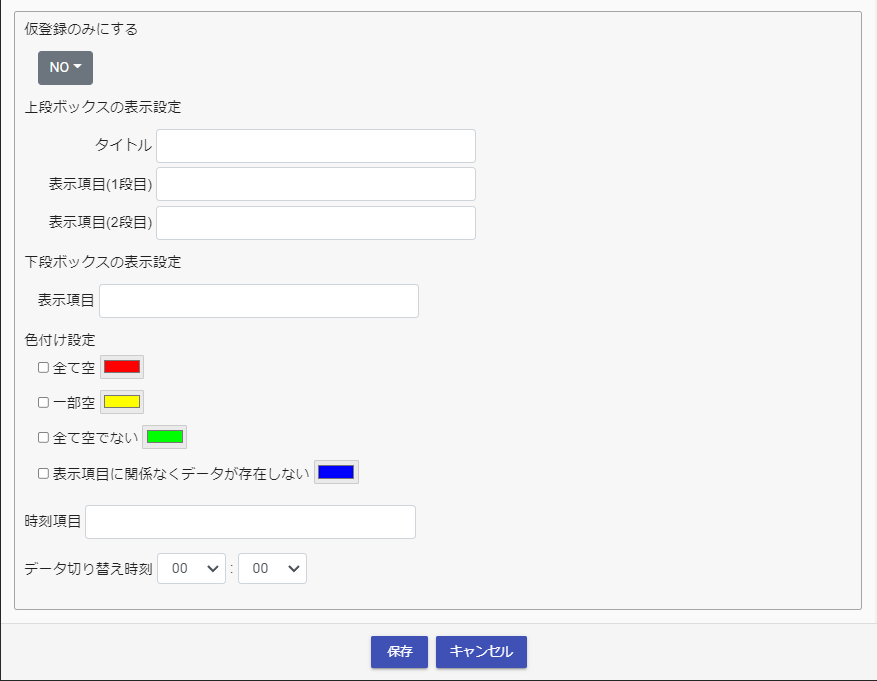Tick 表示項目に関係なくデータが存在しない checkbox

(x=43, y=473)
